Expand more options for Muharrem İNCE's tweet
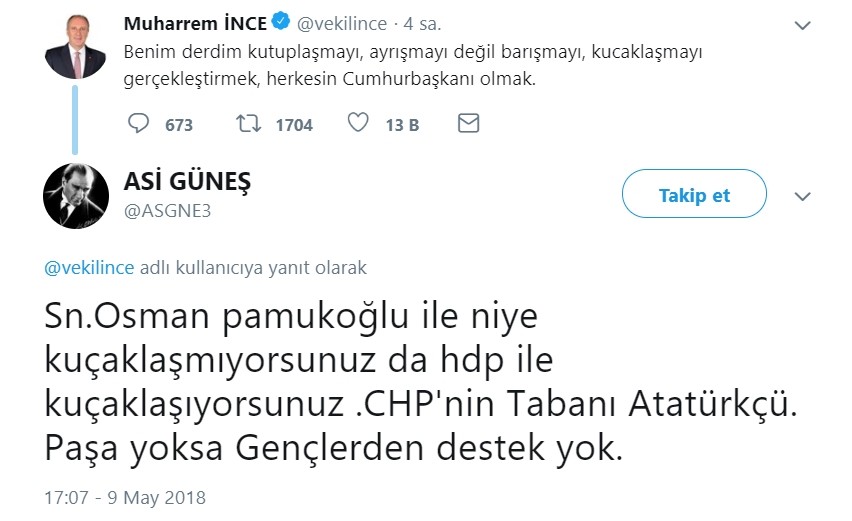The height and width of the screenshot is (521, 852). tap(803, 24)
